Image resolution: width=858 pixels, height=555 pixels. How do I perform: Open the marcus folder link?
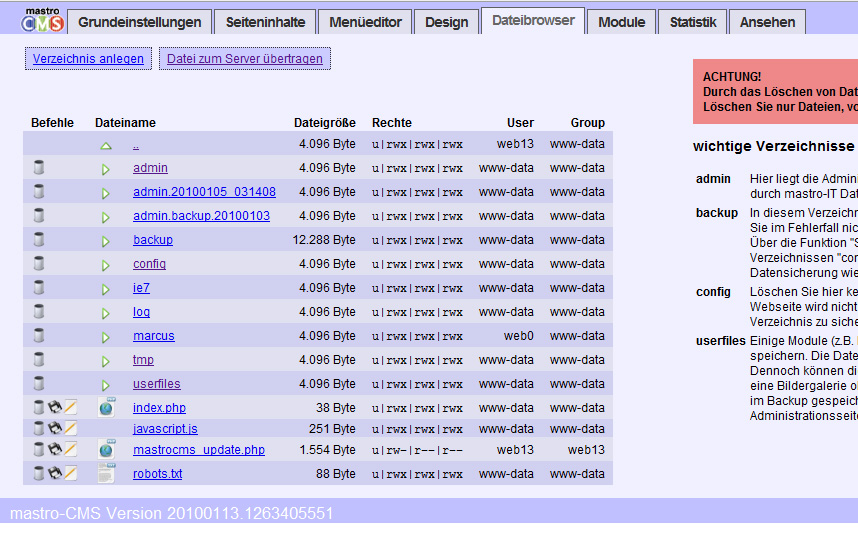tap(154, 336)
